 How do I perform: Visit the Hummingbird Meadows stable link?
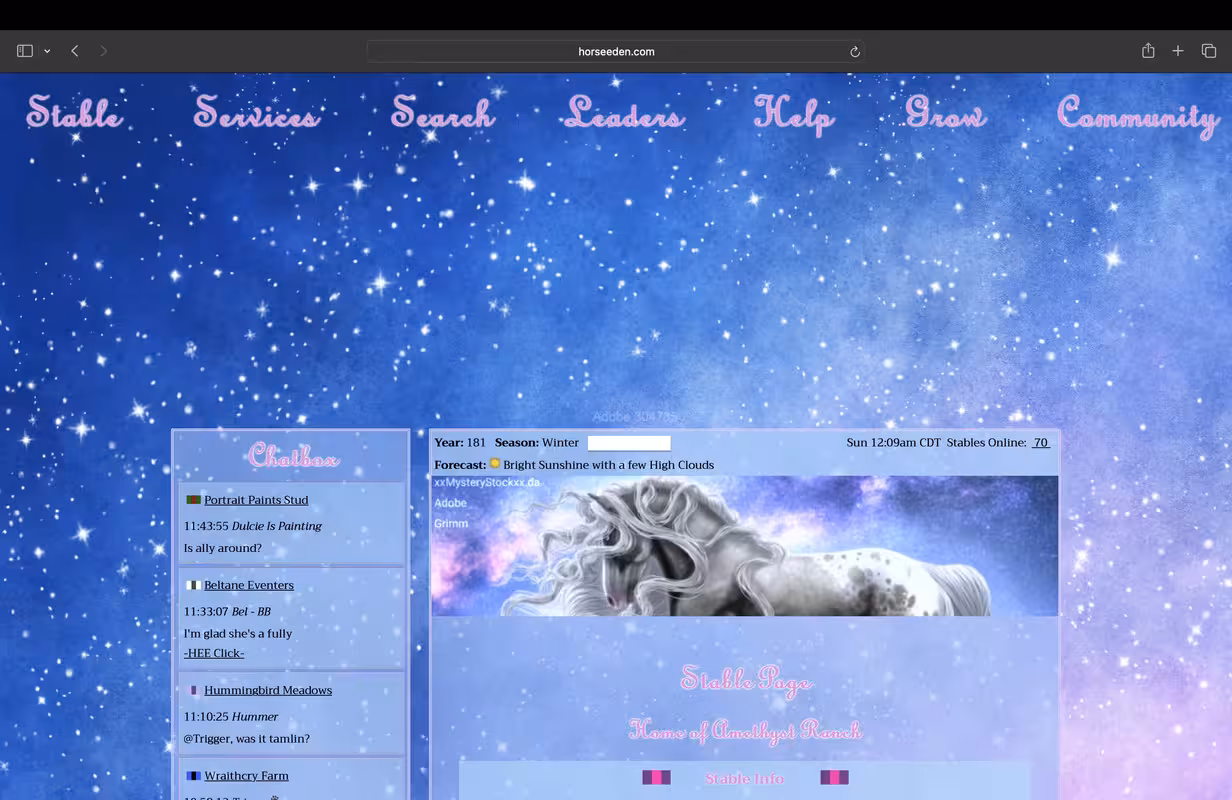pyautogui.click(x=268, y=690)
